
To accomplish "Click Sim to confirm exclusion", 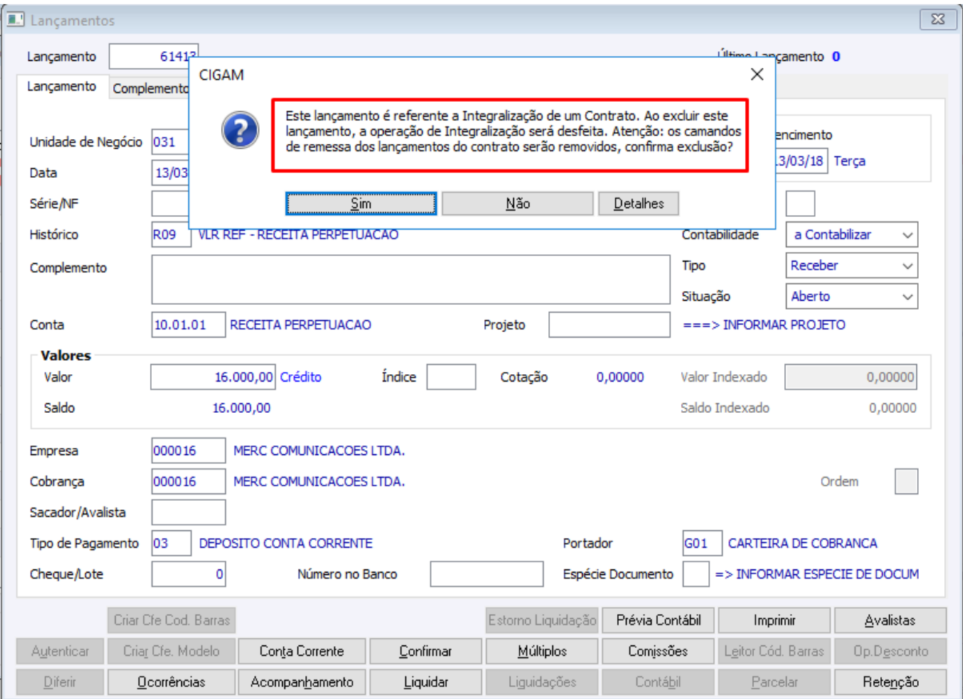I will (361, 203).
